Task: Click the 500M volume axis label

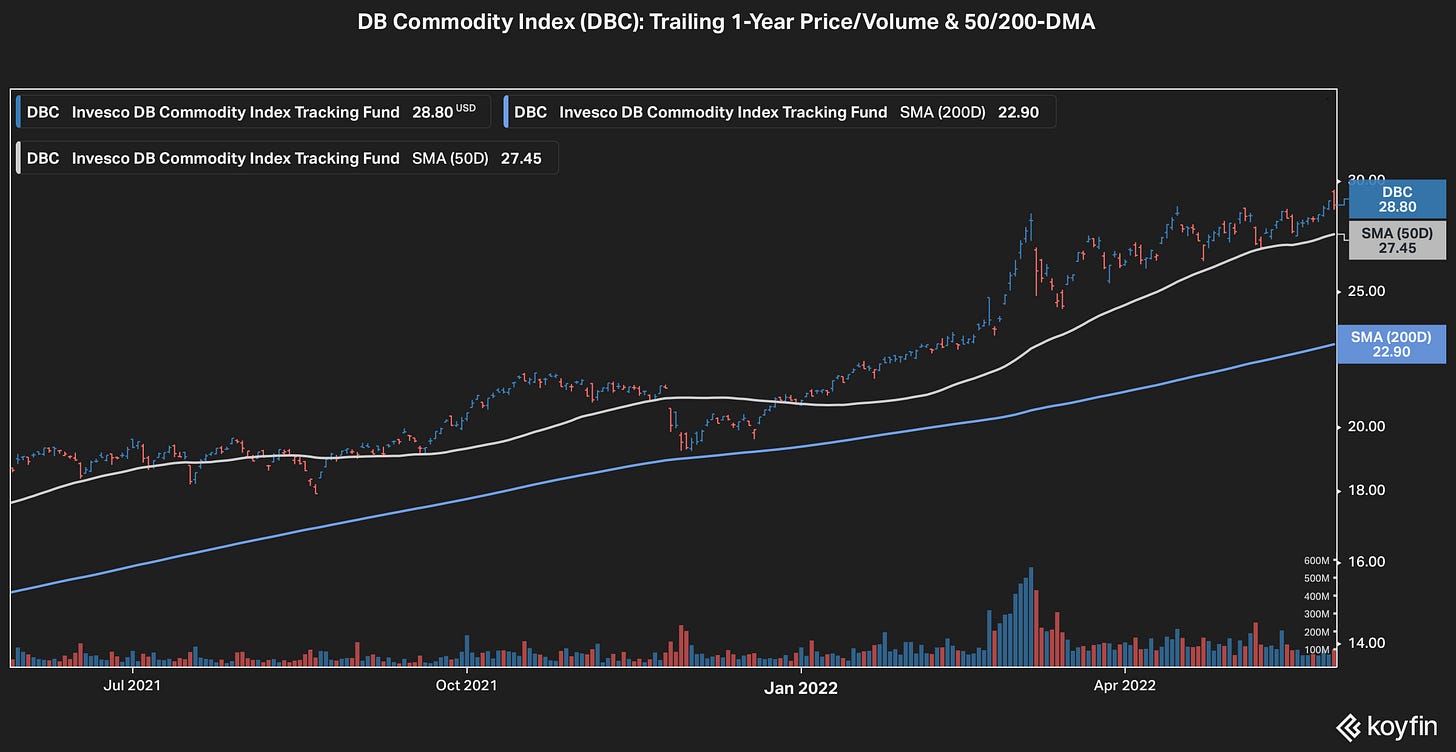Action: click(1316, 578)
